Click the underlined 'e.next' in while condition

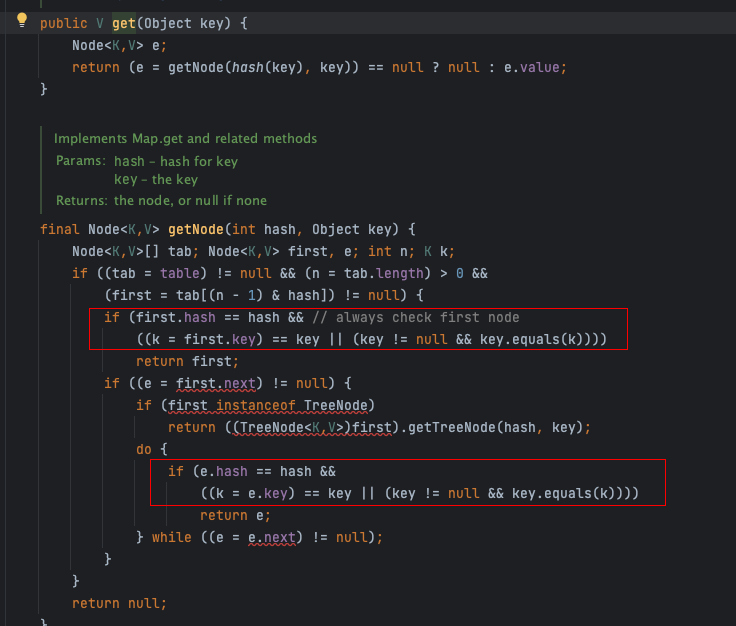[x=272, y=537]
